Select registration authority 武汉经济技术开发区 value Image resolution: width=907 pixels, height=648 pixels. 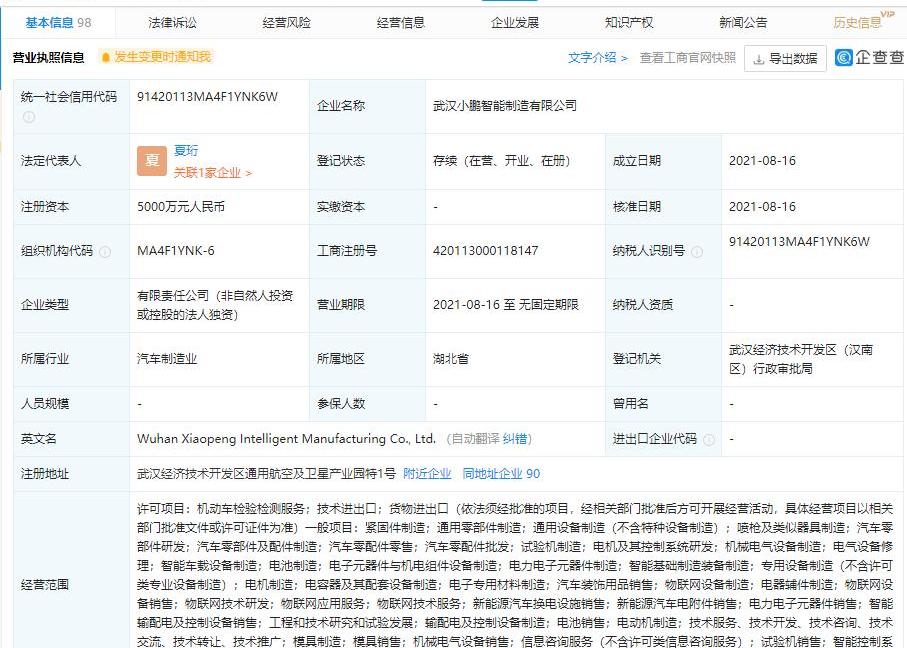click(801, 359)
